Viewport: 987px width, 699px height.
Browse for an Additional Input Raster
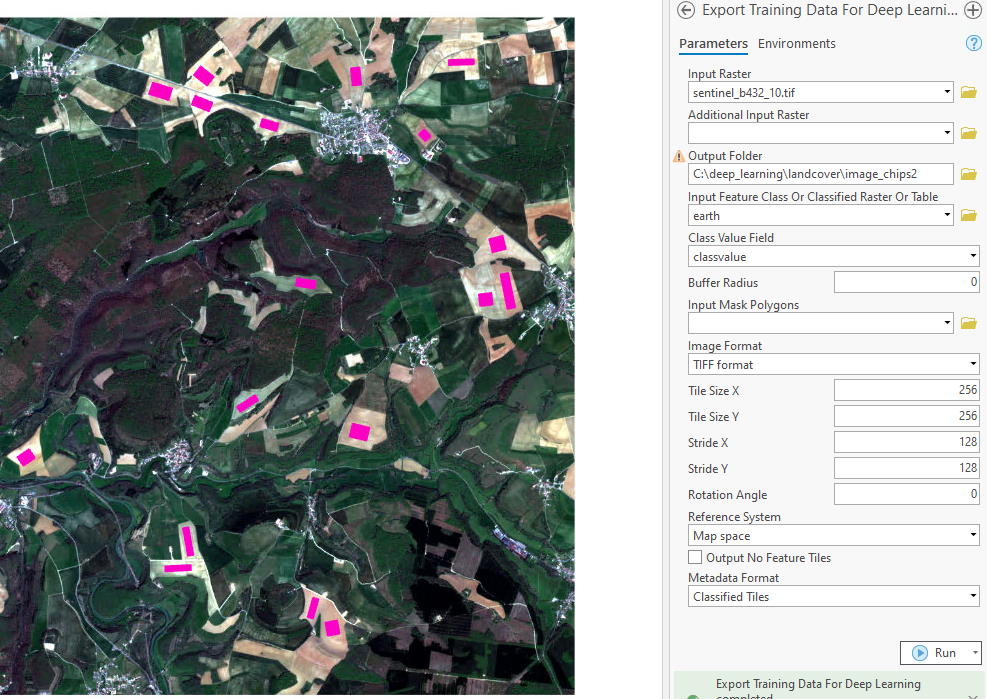pos(967,132)
